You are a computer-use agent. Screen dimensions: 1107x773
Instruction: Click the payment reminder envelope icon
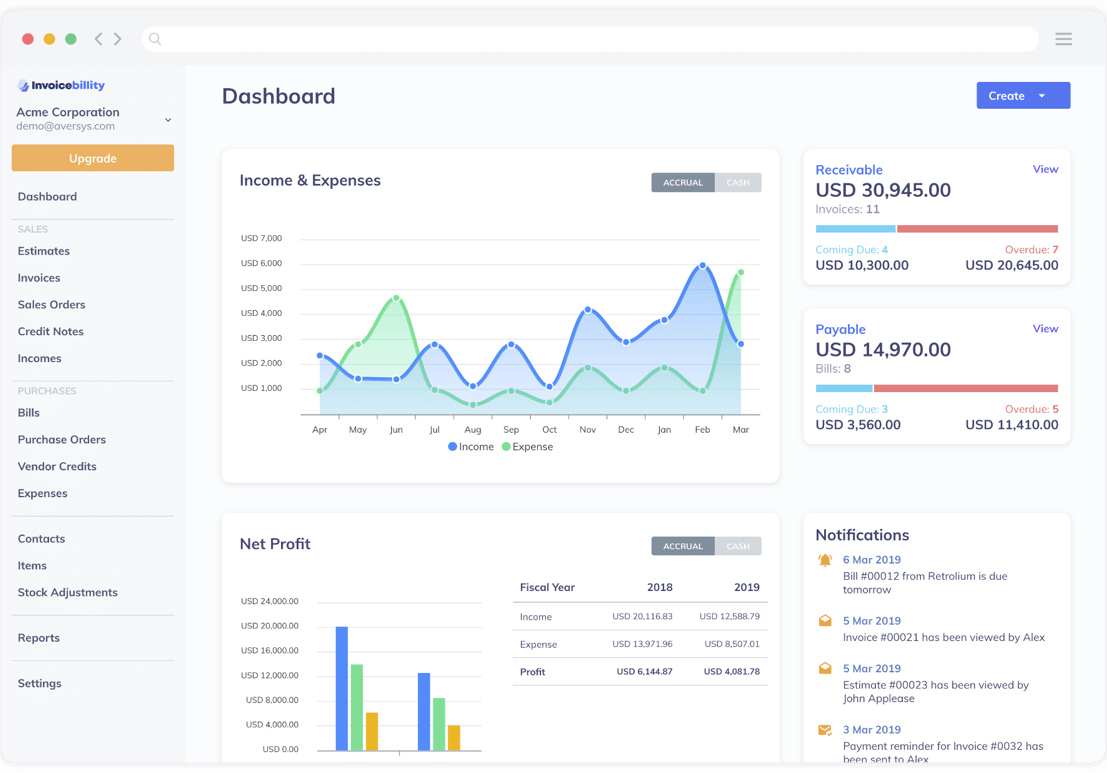[825, 730]
